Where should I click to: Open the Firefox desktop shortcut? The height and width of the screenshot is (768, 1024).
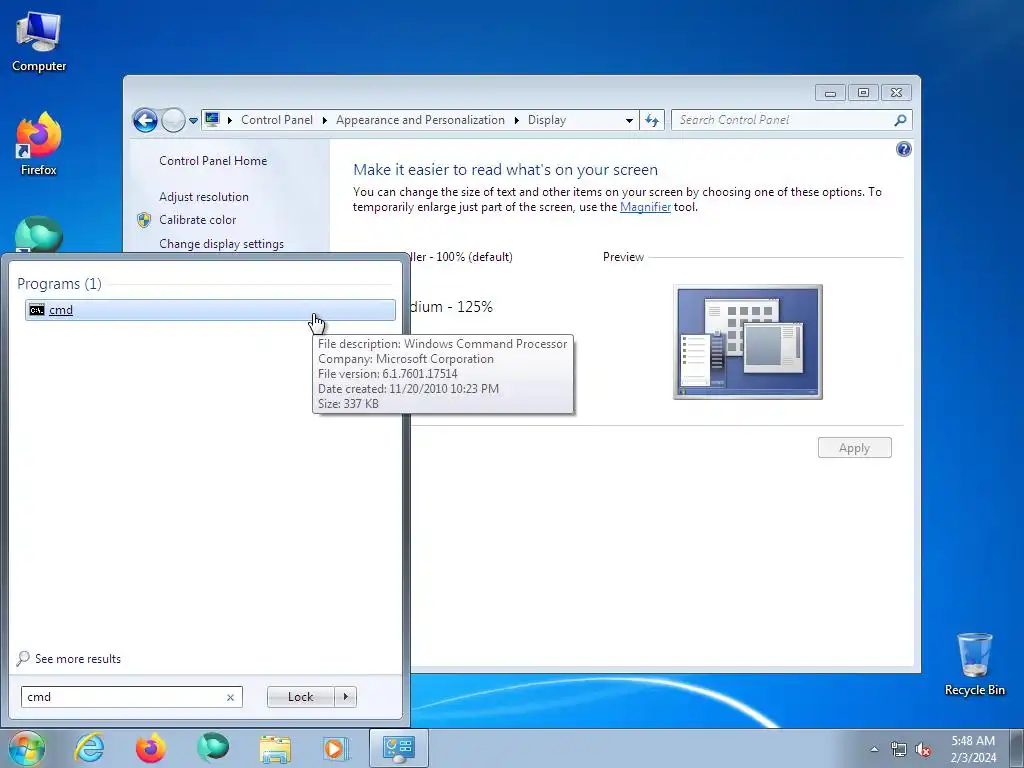(x=39, y=144)
